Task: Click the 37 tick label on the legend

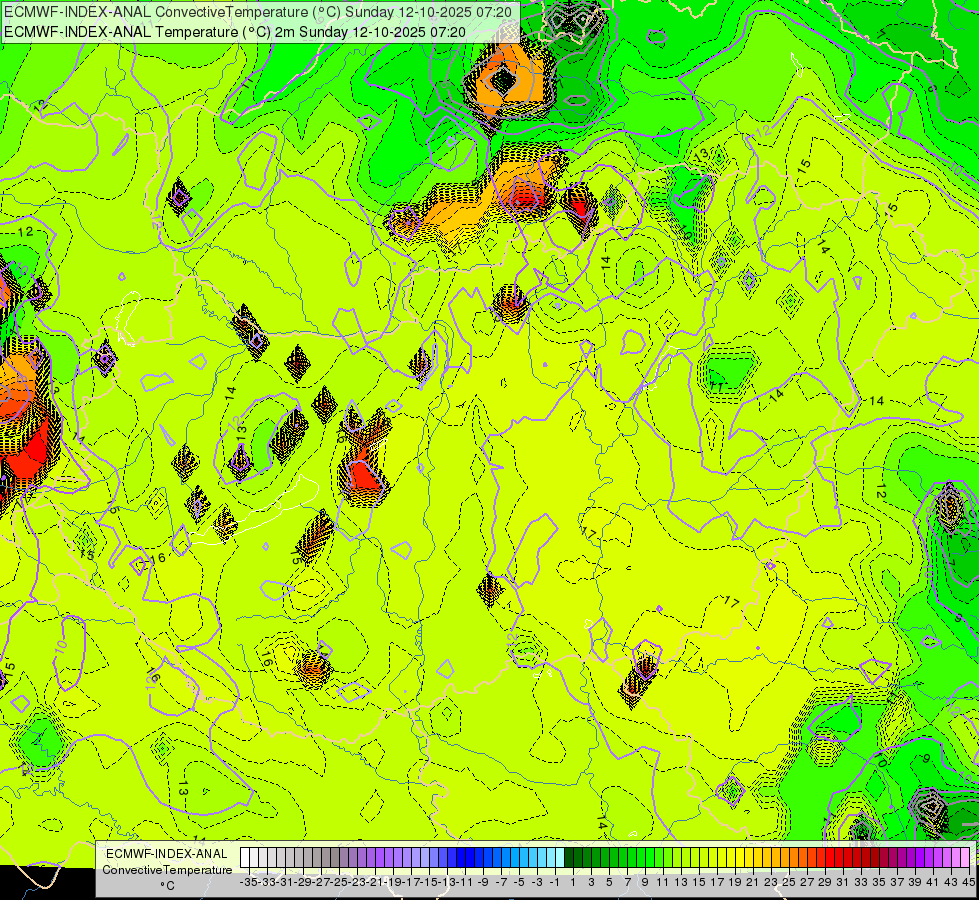Action: 897,882
